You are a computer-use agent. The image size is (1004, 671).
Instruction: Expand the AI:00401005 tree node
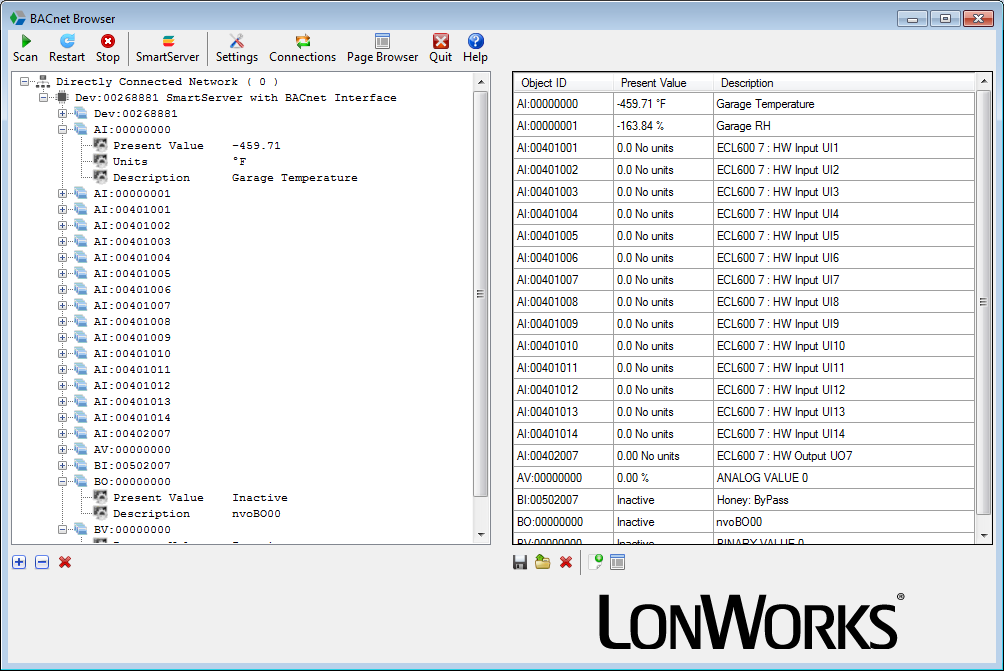[x=62, y=273]
